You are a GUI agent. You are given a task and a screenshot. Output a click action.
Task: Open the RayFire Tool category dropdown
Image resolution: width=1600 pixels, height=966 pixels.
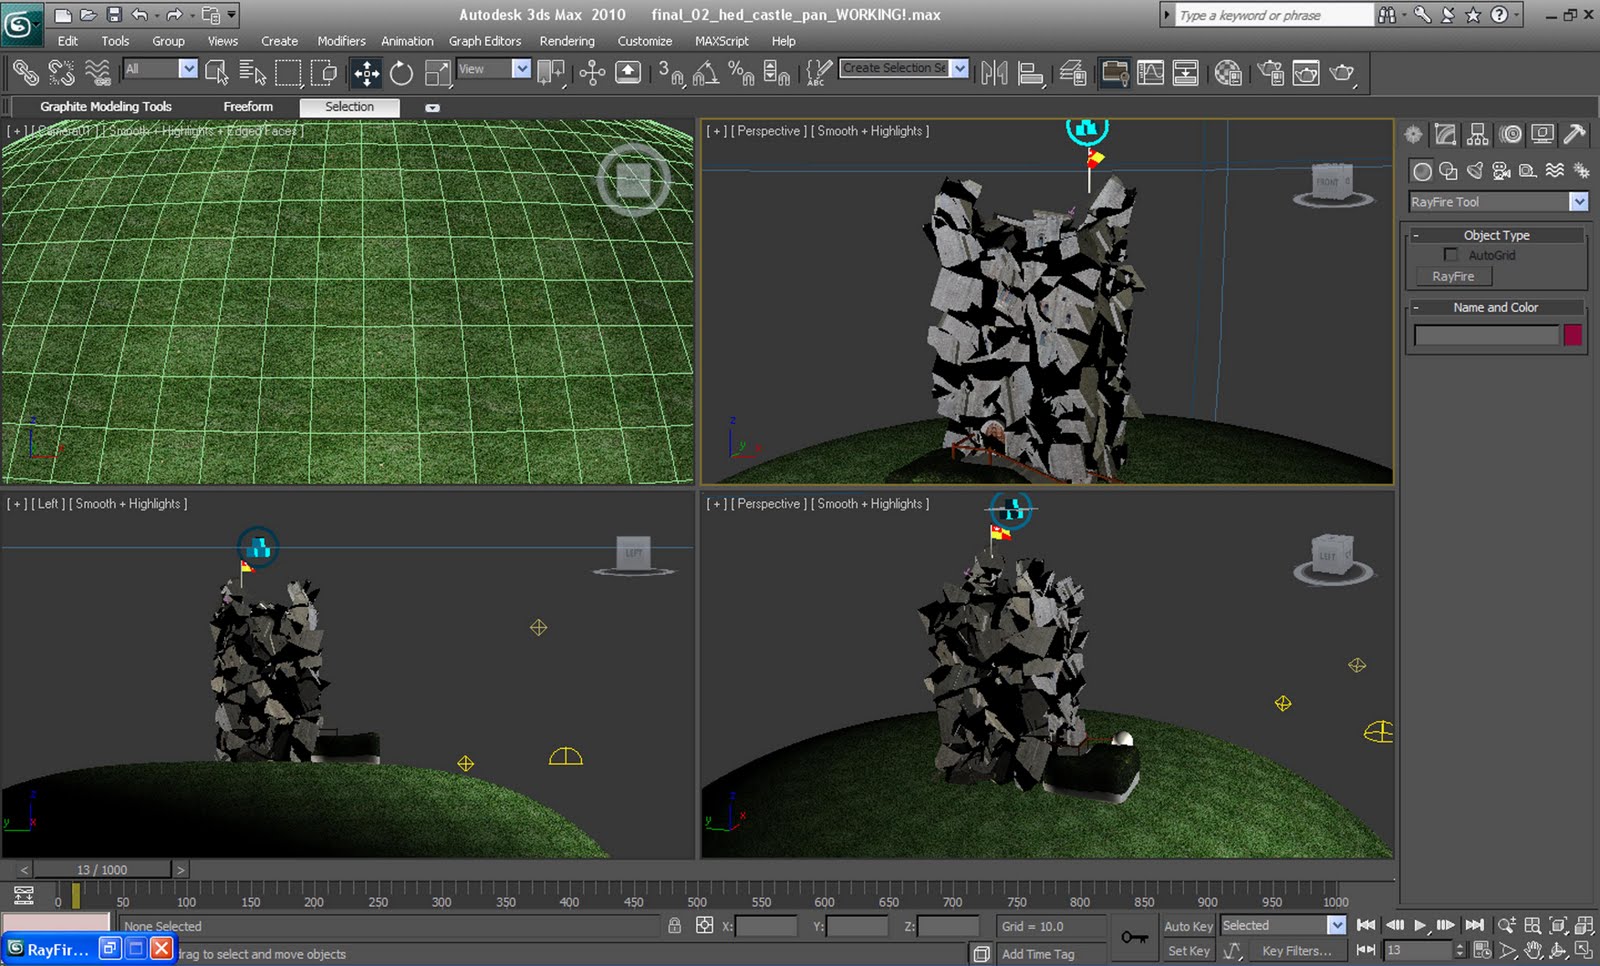click(x=1578, y=202)
